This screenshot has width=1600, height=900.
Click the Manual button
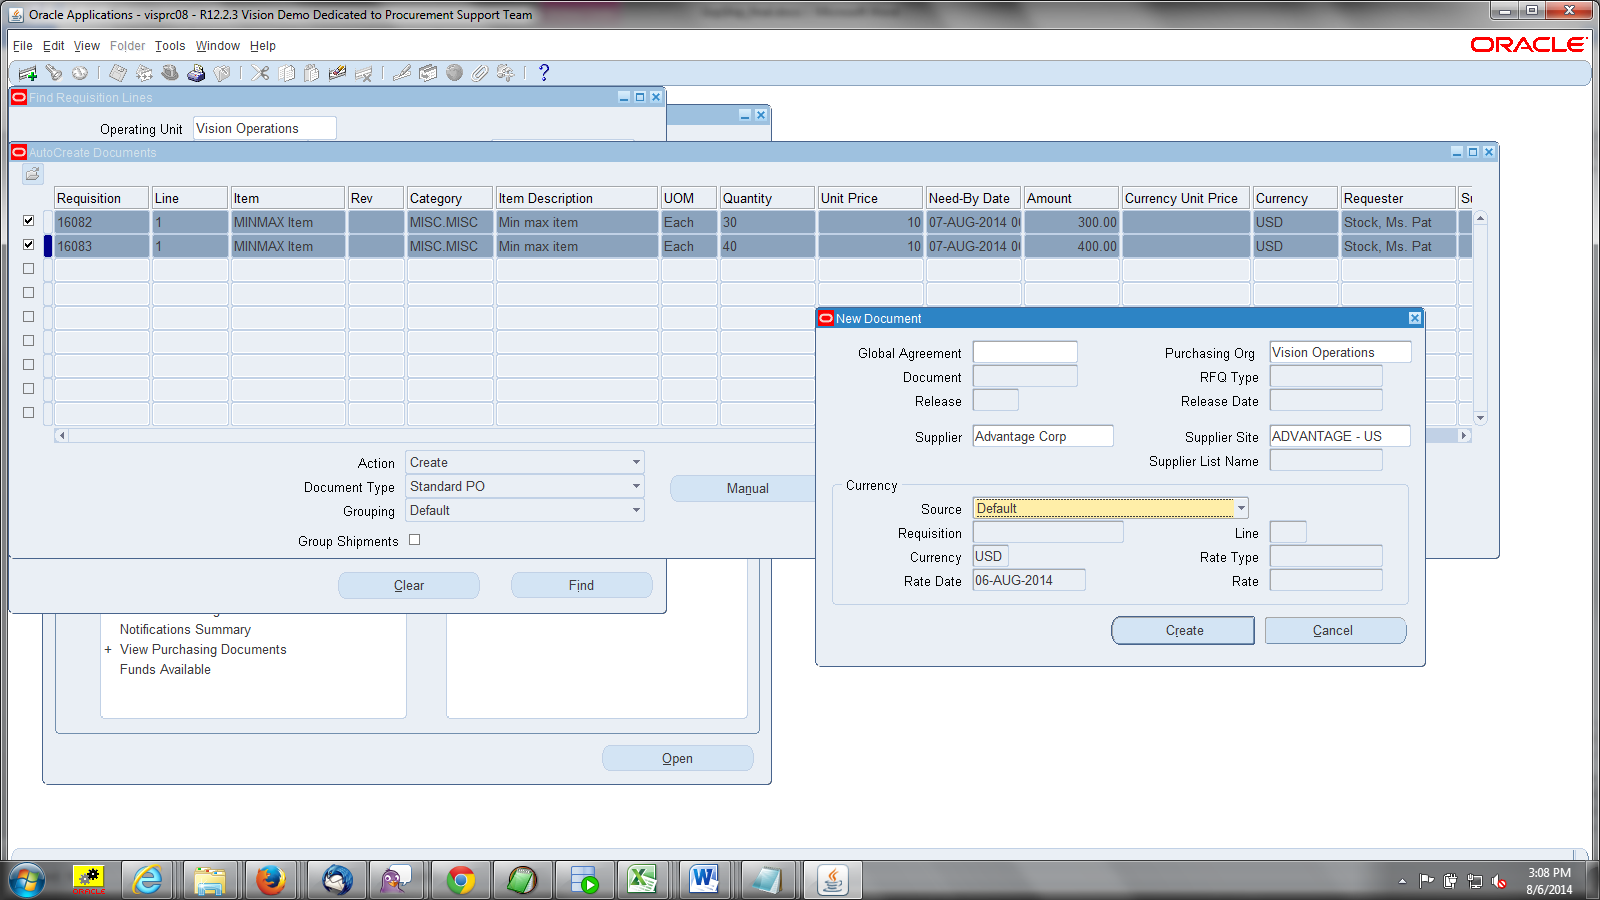click(747, 488)
